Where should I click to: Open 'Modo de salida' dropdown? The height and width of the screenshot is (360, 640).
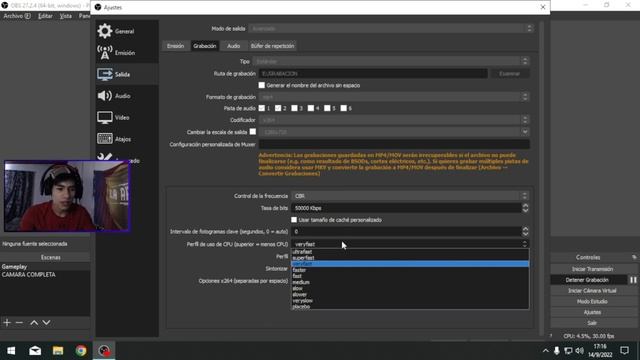tap(391, 29)
